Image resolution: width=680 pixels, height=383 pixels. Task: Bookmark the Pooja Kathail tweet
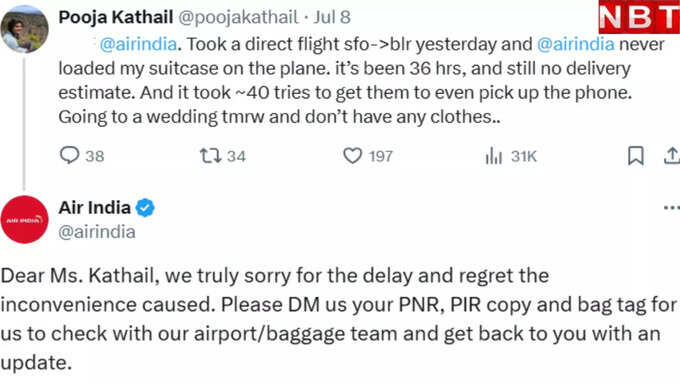click(x=636, y=156)
